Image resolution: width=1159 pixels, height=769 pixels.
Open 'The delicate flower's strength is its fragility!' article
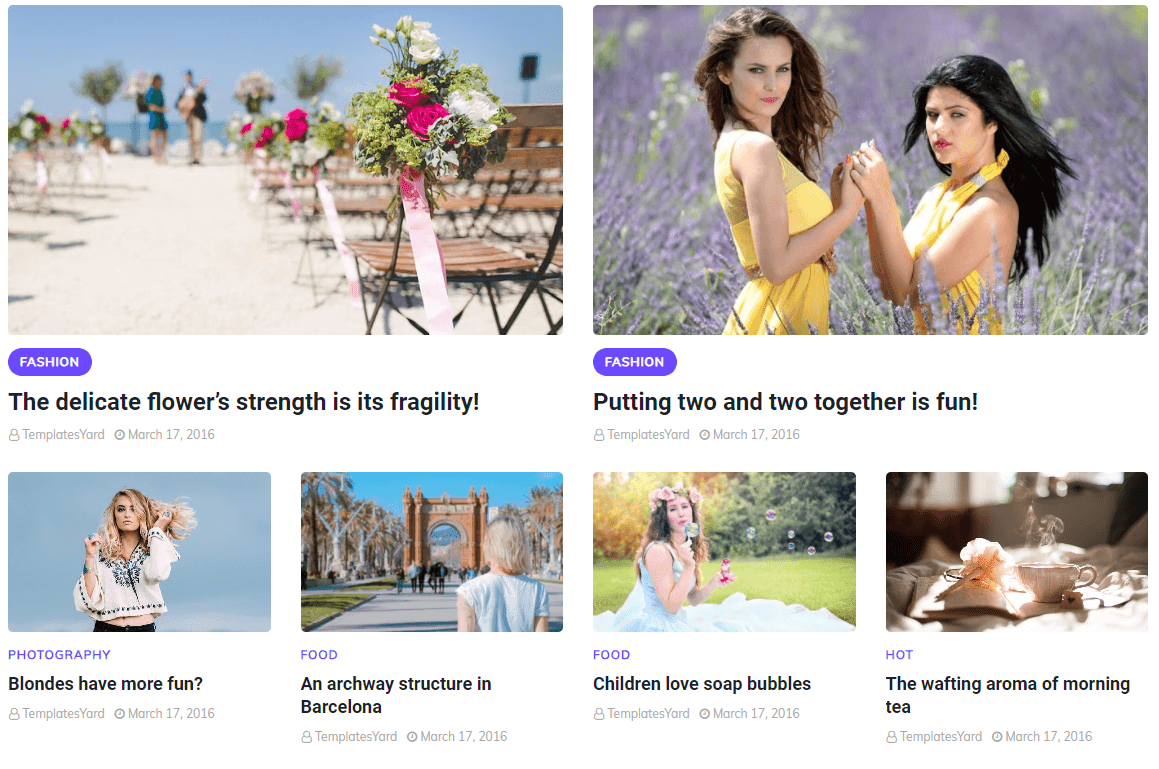(x=244, y=402)
